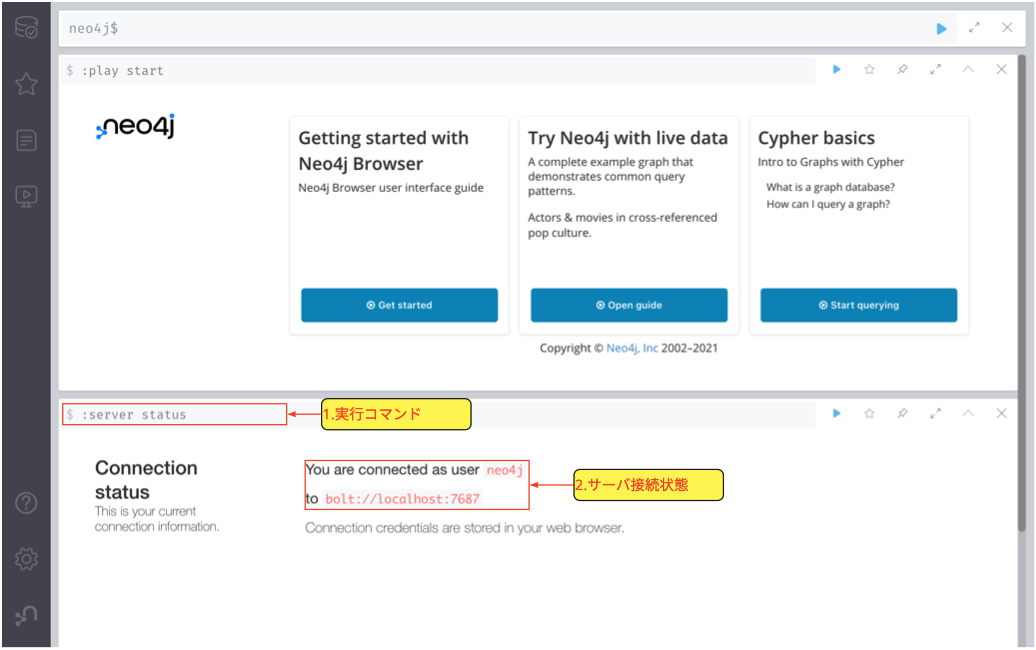Screen dimensions: 1036x650
Task: Pin the :play start frame
Action: tap(902, 69)
